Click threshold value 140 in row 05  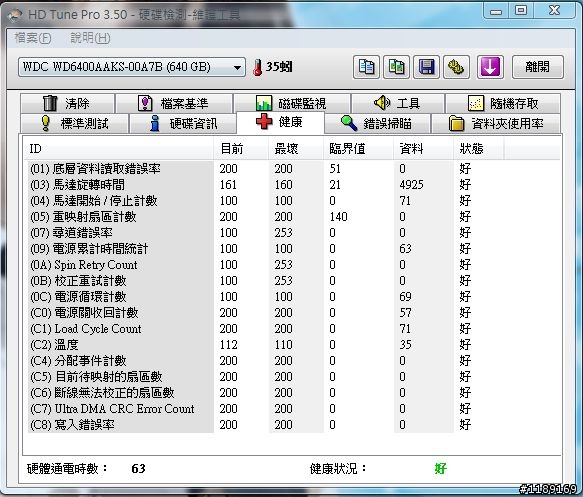tap(338, 217)
